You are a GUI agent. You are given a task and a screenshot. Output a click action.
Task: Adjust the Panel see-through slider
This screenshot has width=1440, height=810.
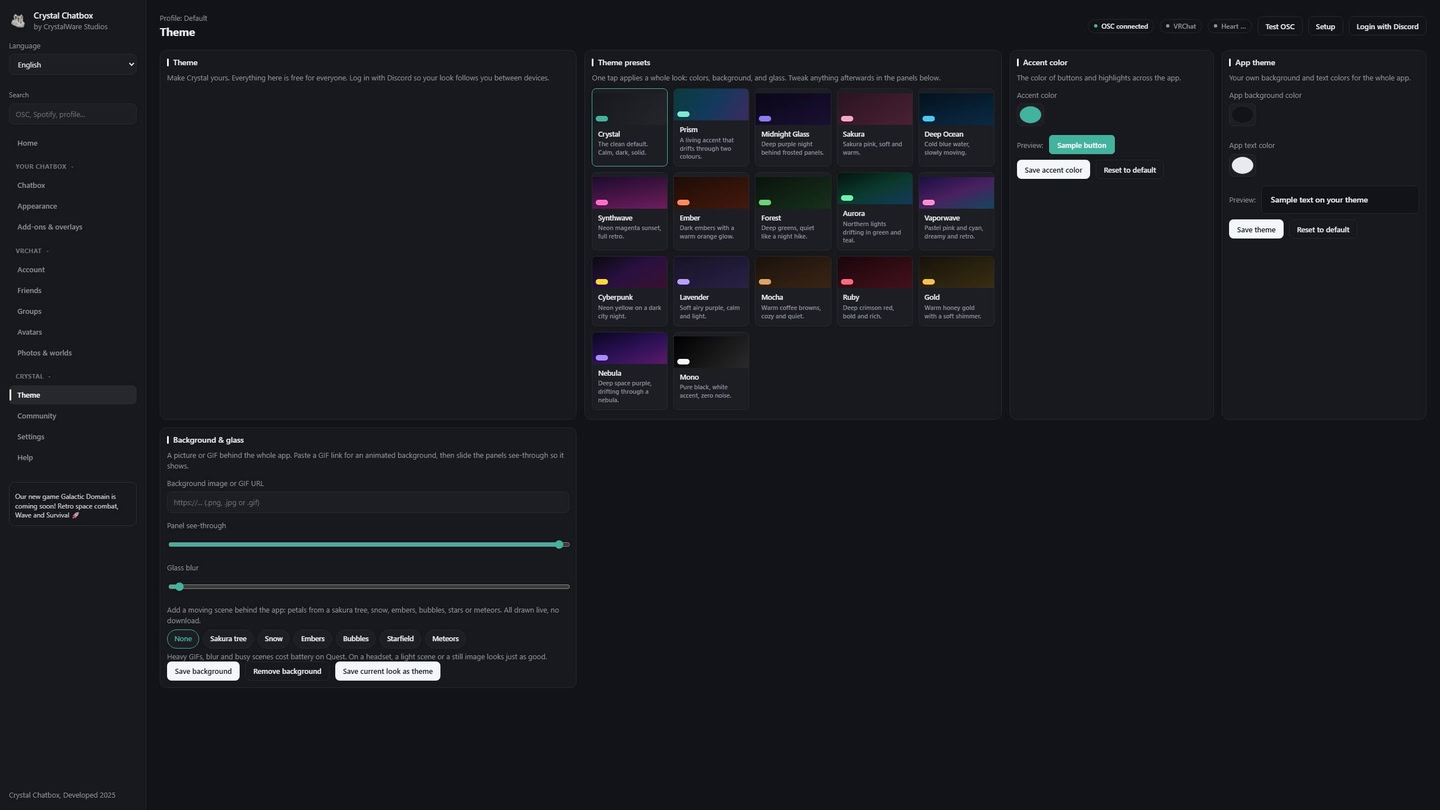pyautogui.click(x=368, y=545)
